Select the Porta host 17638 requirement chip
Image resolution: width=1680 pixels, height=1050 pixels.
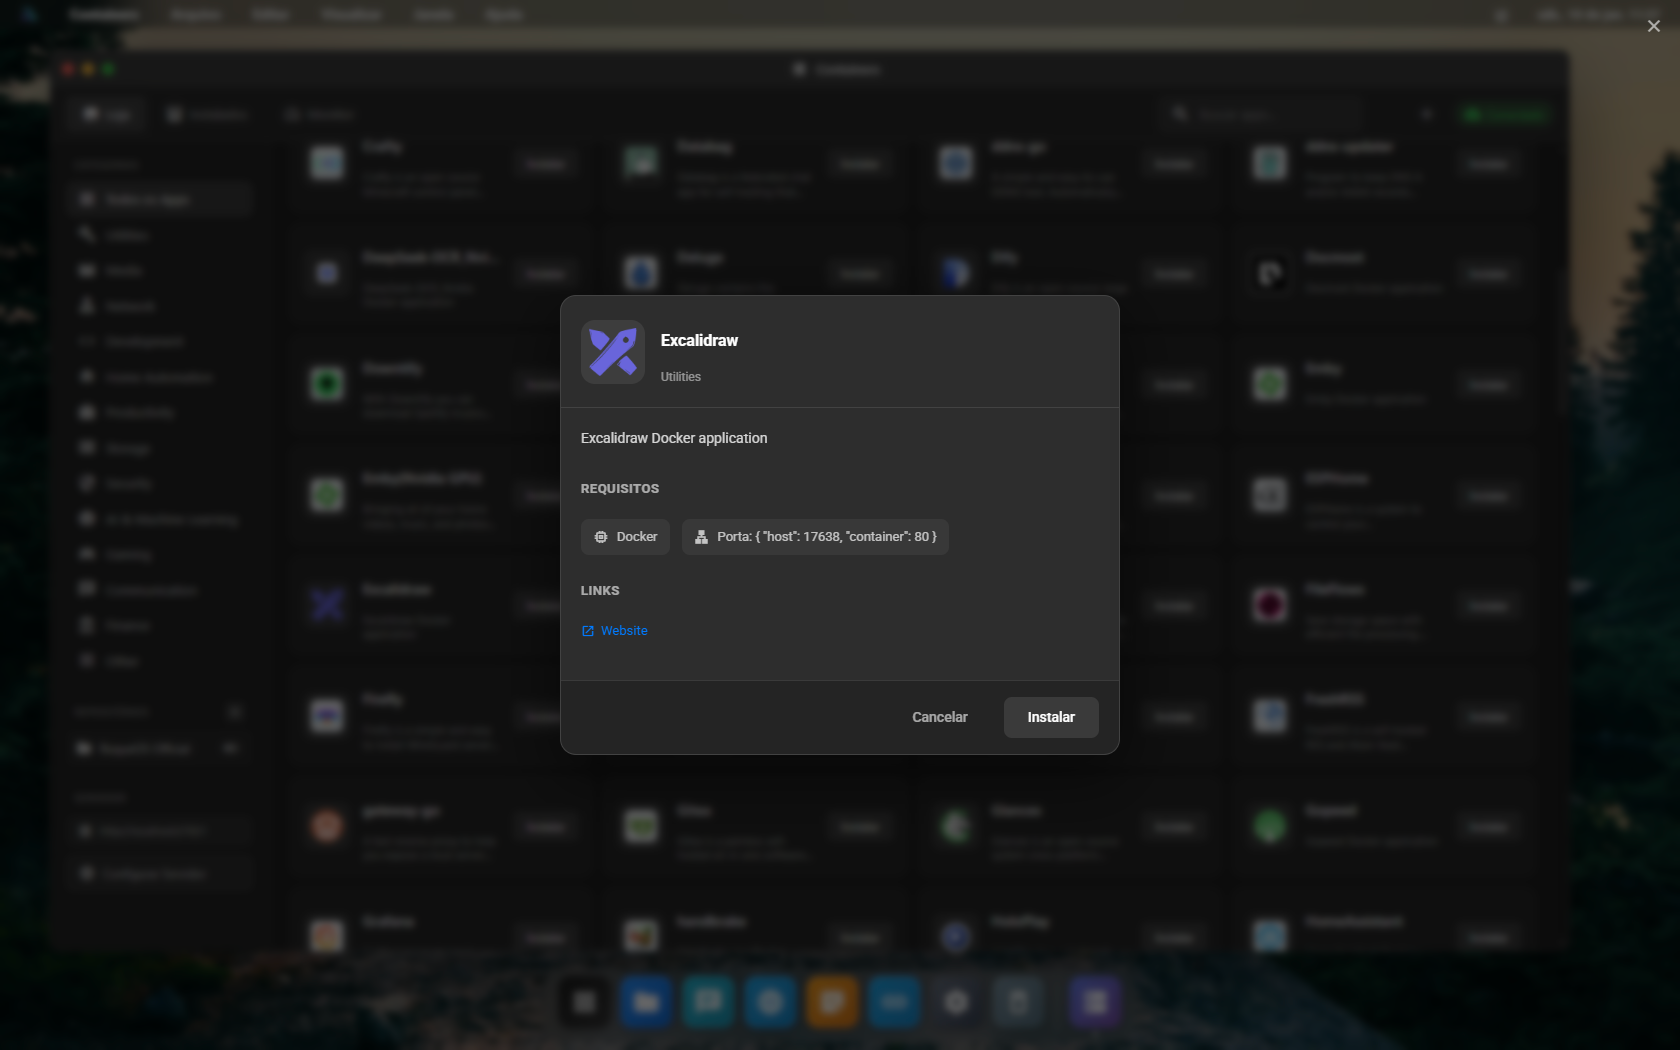(815, 537)
